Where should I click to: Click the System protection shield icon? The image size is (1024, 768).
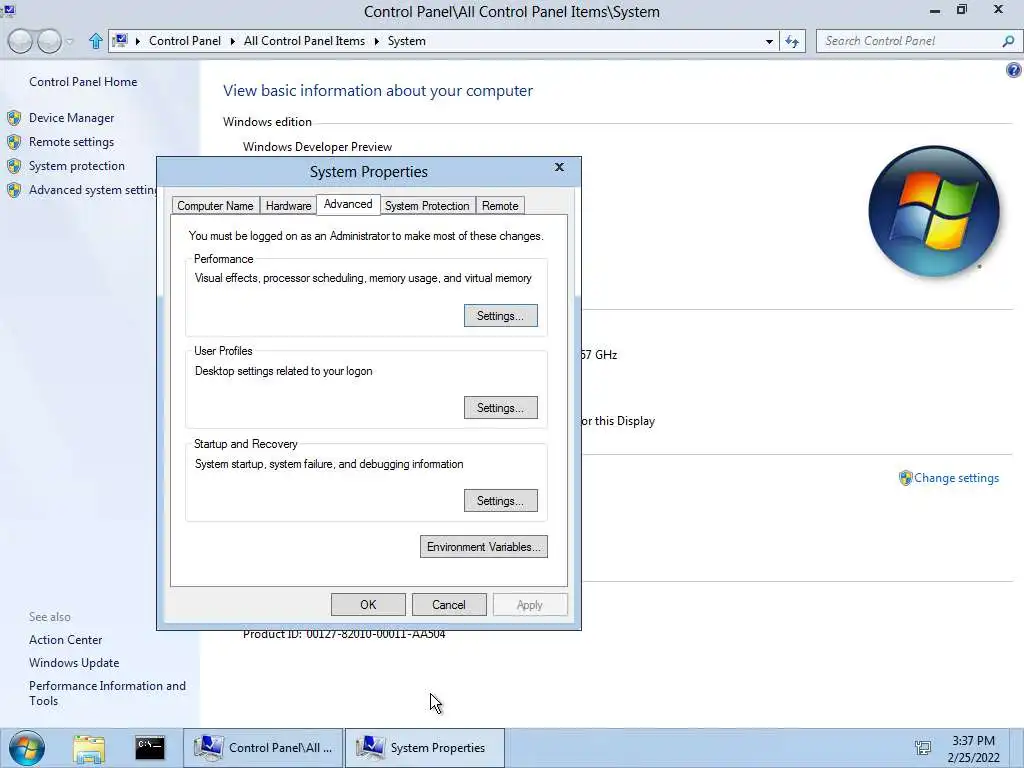click(14, 166)
